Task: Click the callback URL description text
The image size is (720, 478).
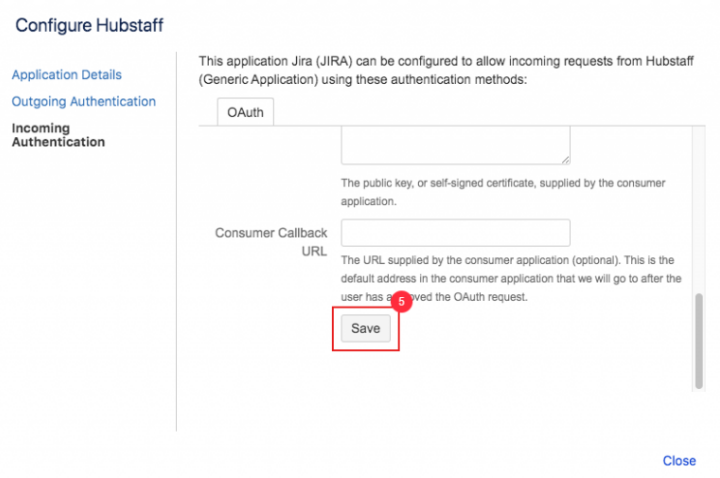Action: coord(511,278)
